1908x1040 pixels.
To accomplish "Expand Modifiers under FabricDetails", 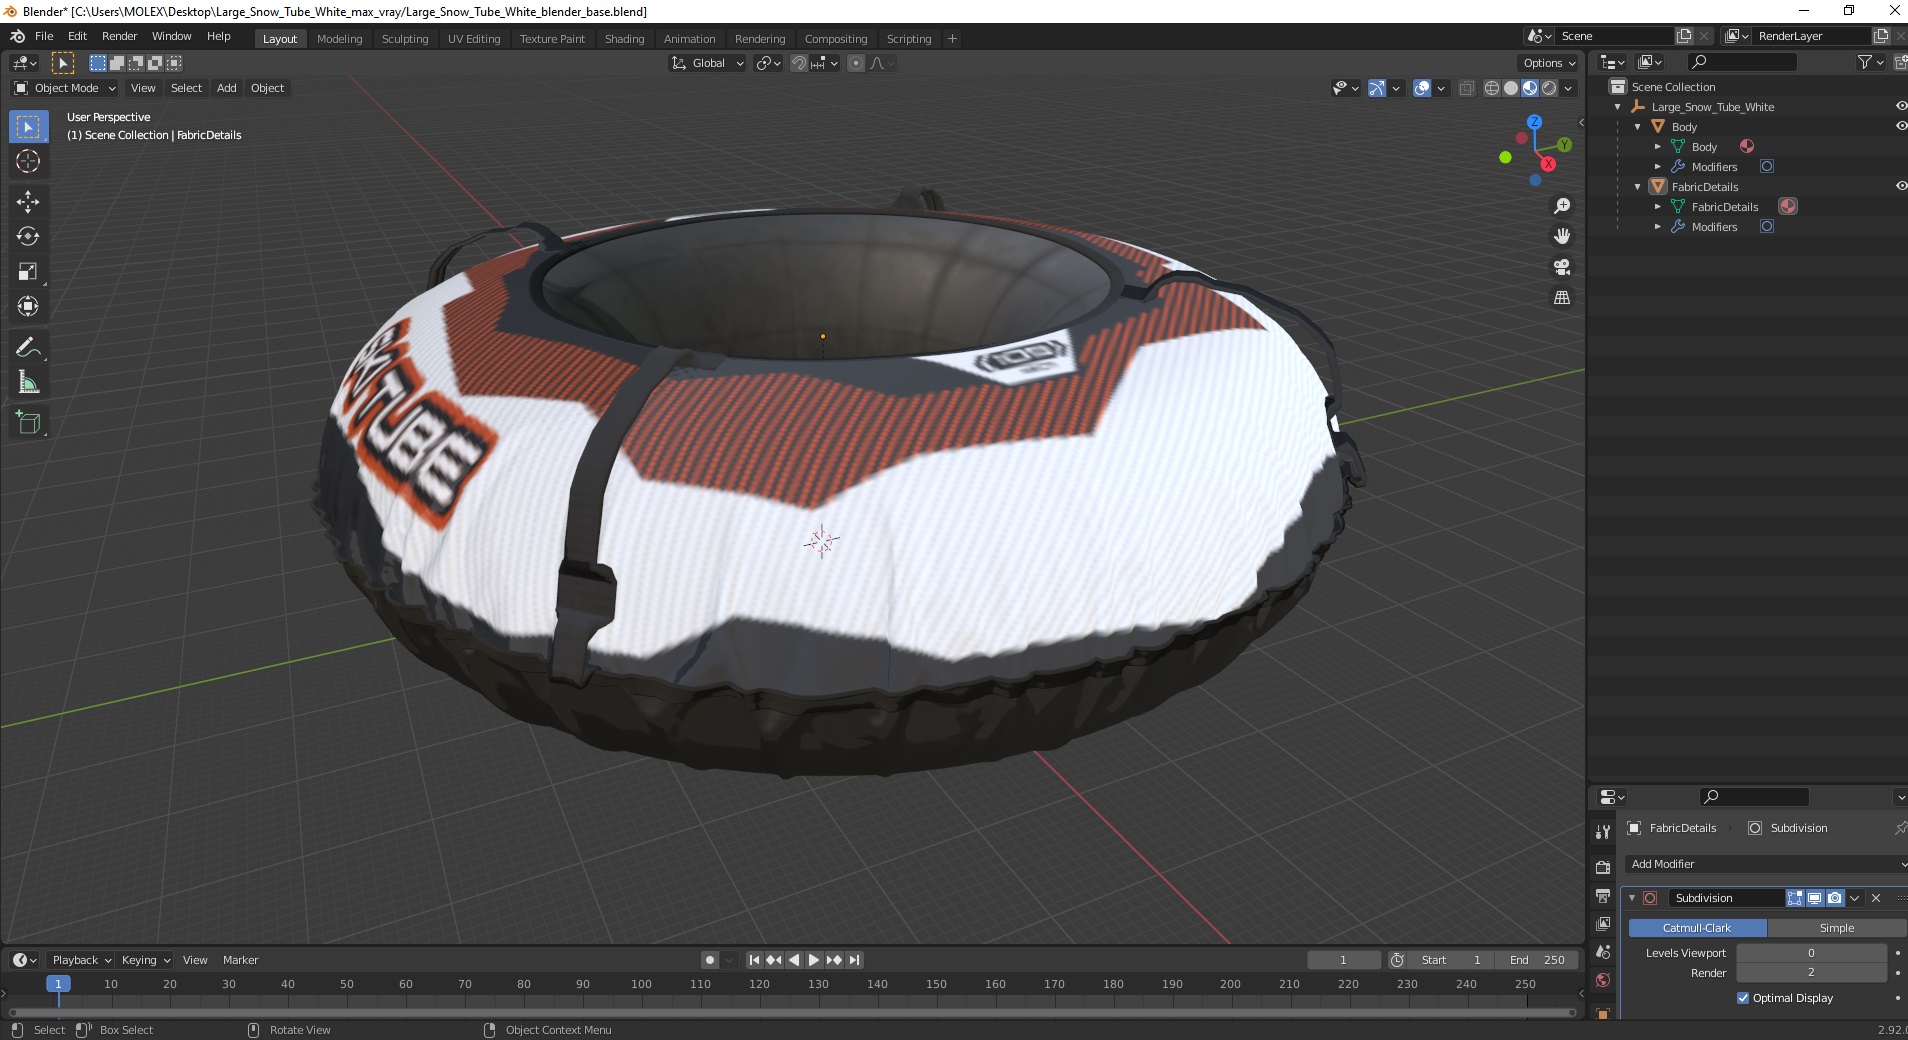I will click(1658, 227).
